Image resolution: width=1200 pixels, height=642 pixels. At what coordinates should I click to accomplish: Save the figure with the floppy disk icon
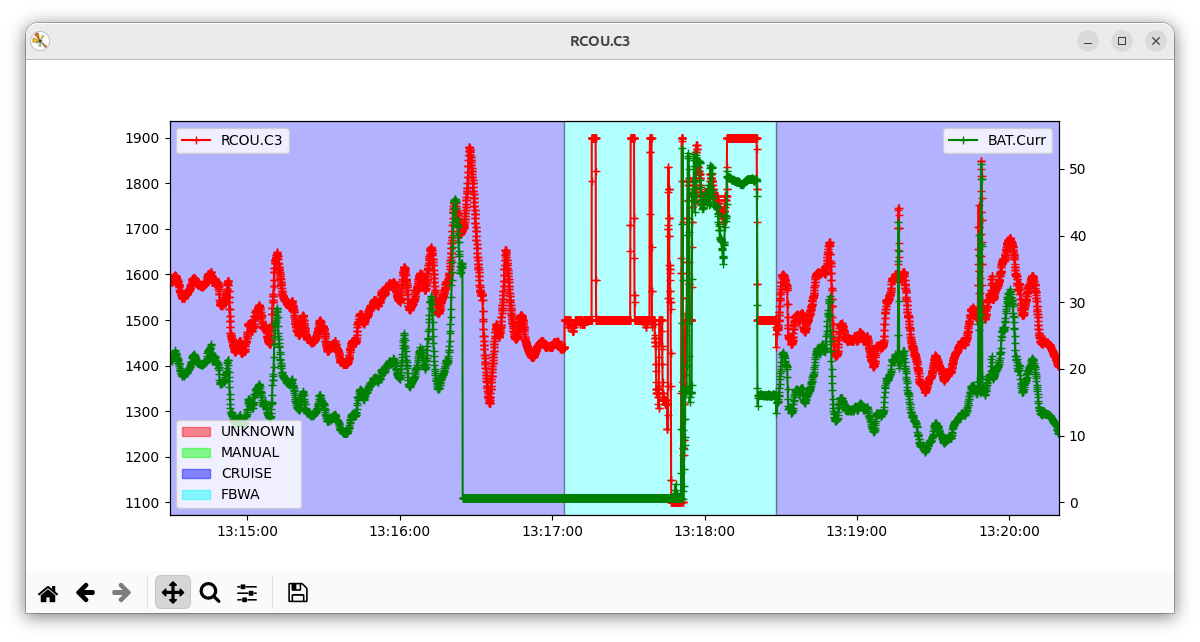297,593
